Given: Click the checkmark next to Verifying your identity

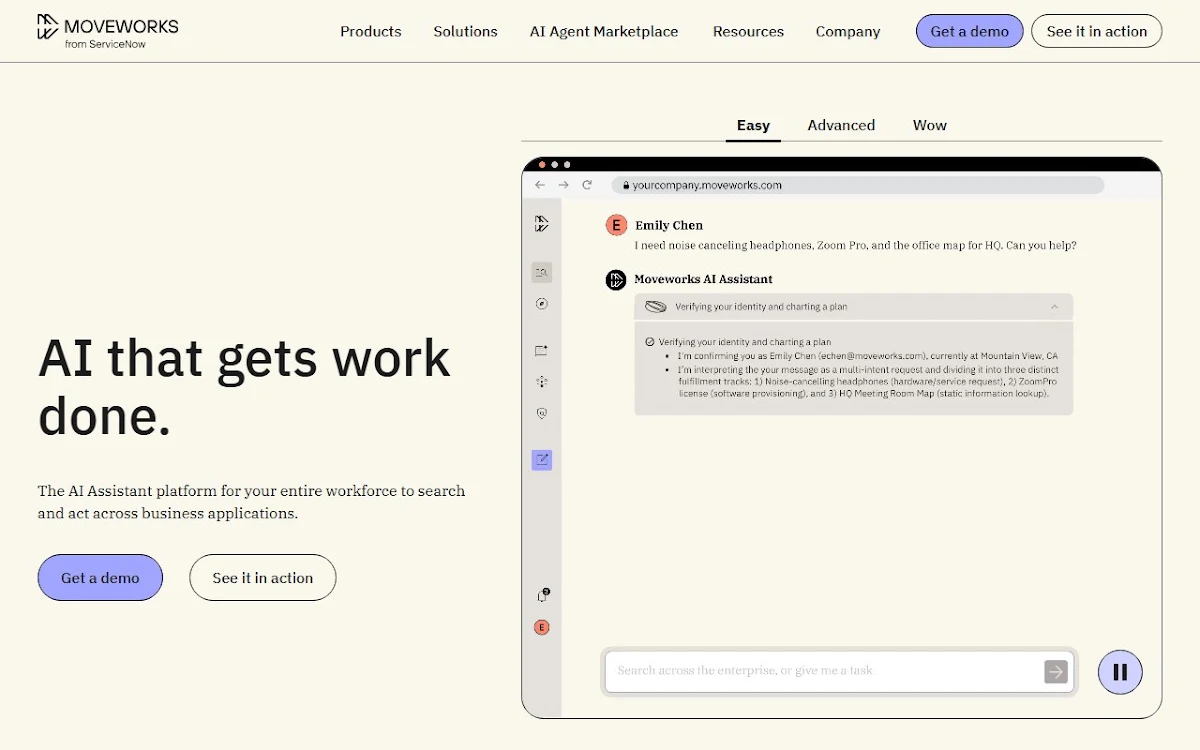Looking at the screenshot, I should (650, 342).
